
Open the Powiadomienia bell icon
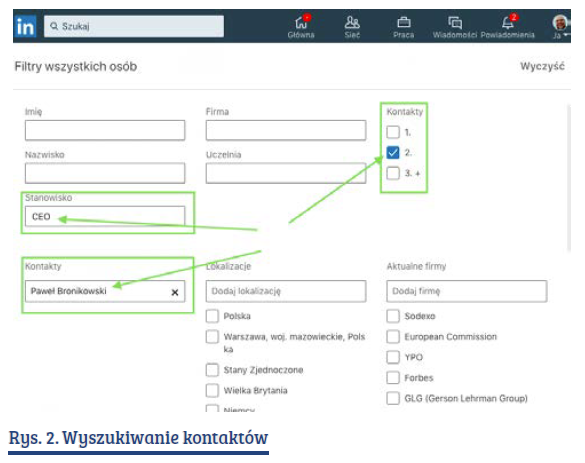point(507,23)
